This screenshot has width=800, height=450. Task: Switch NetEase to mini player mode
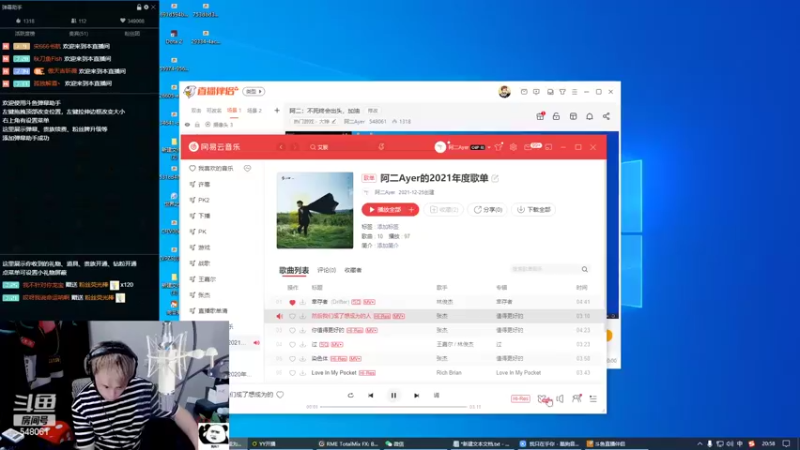pos(548,147)
